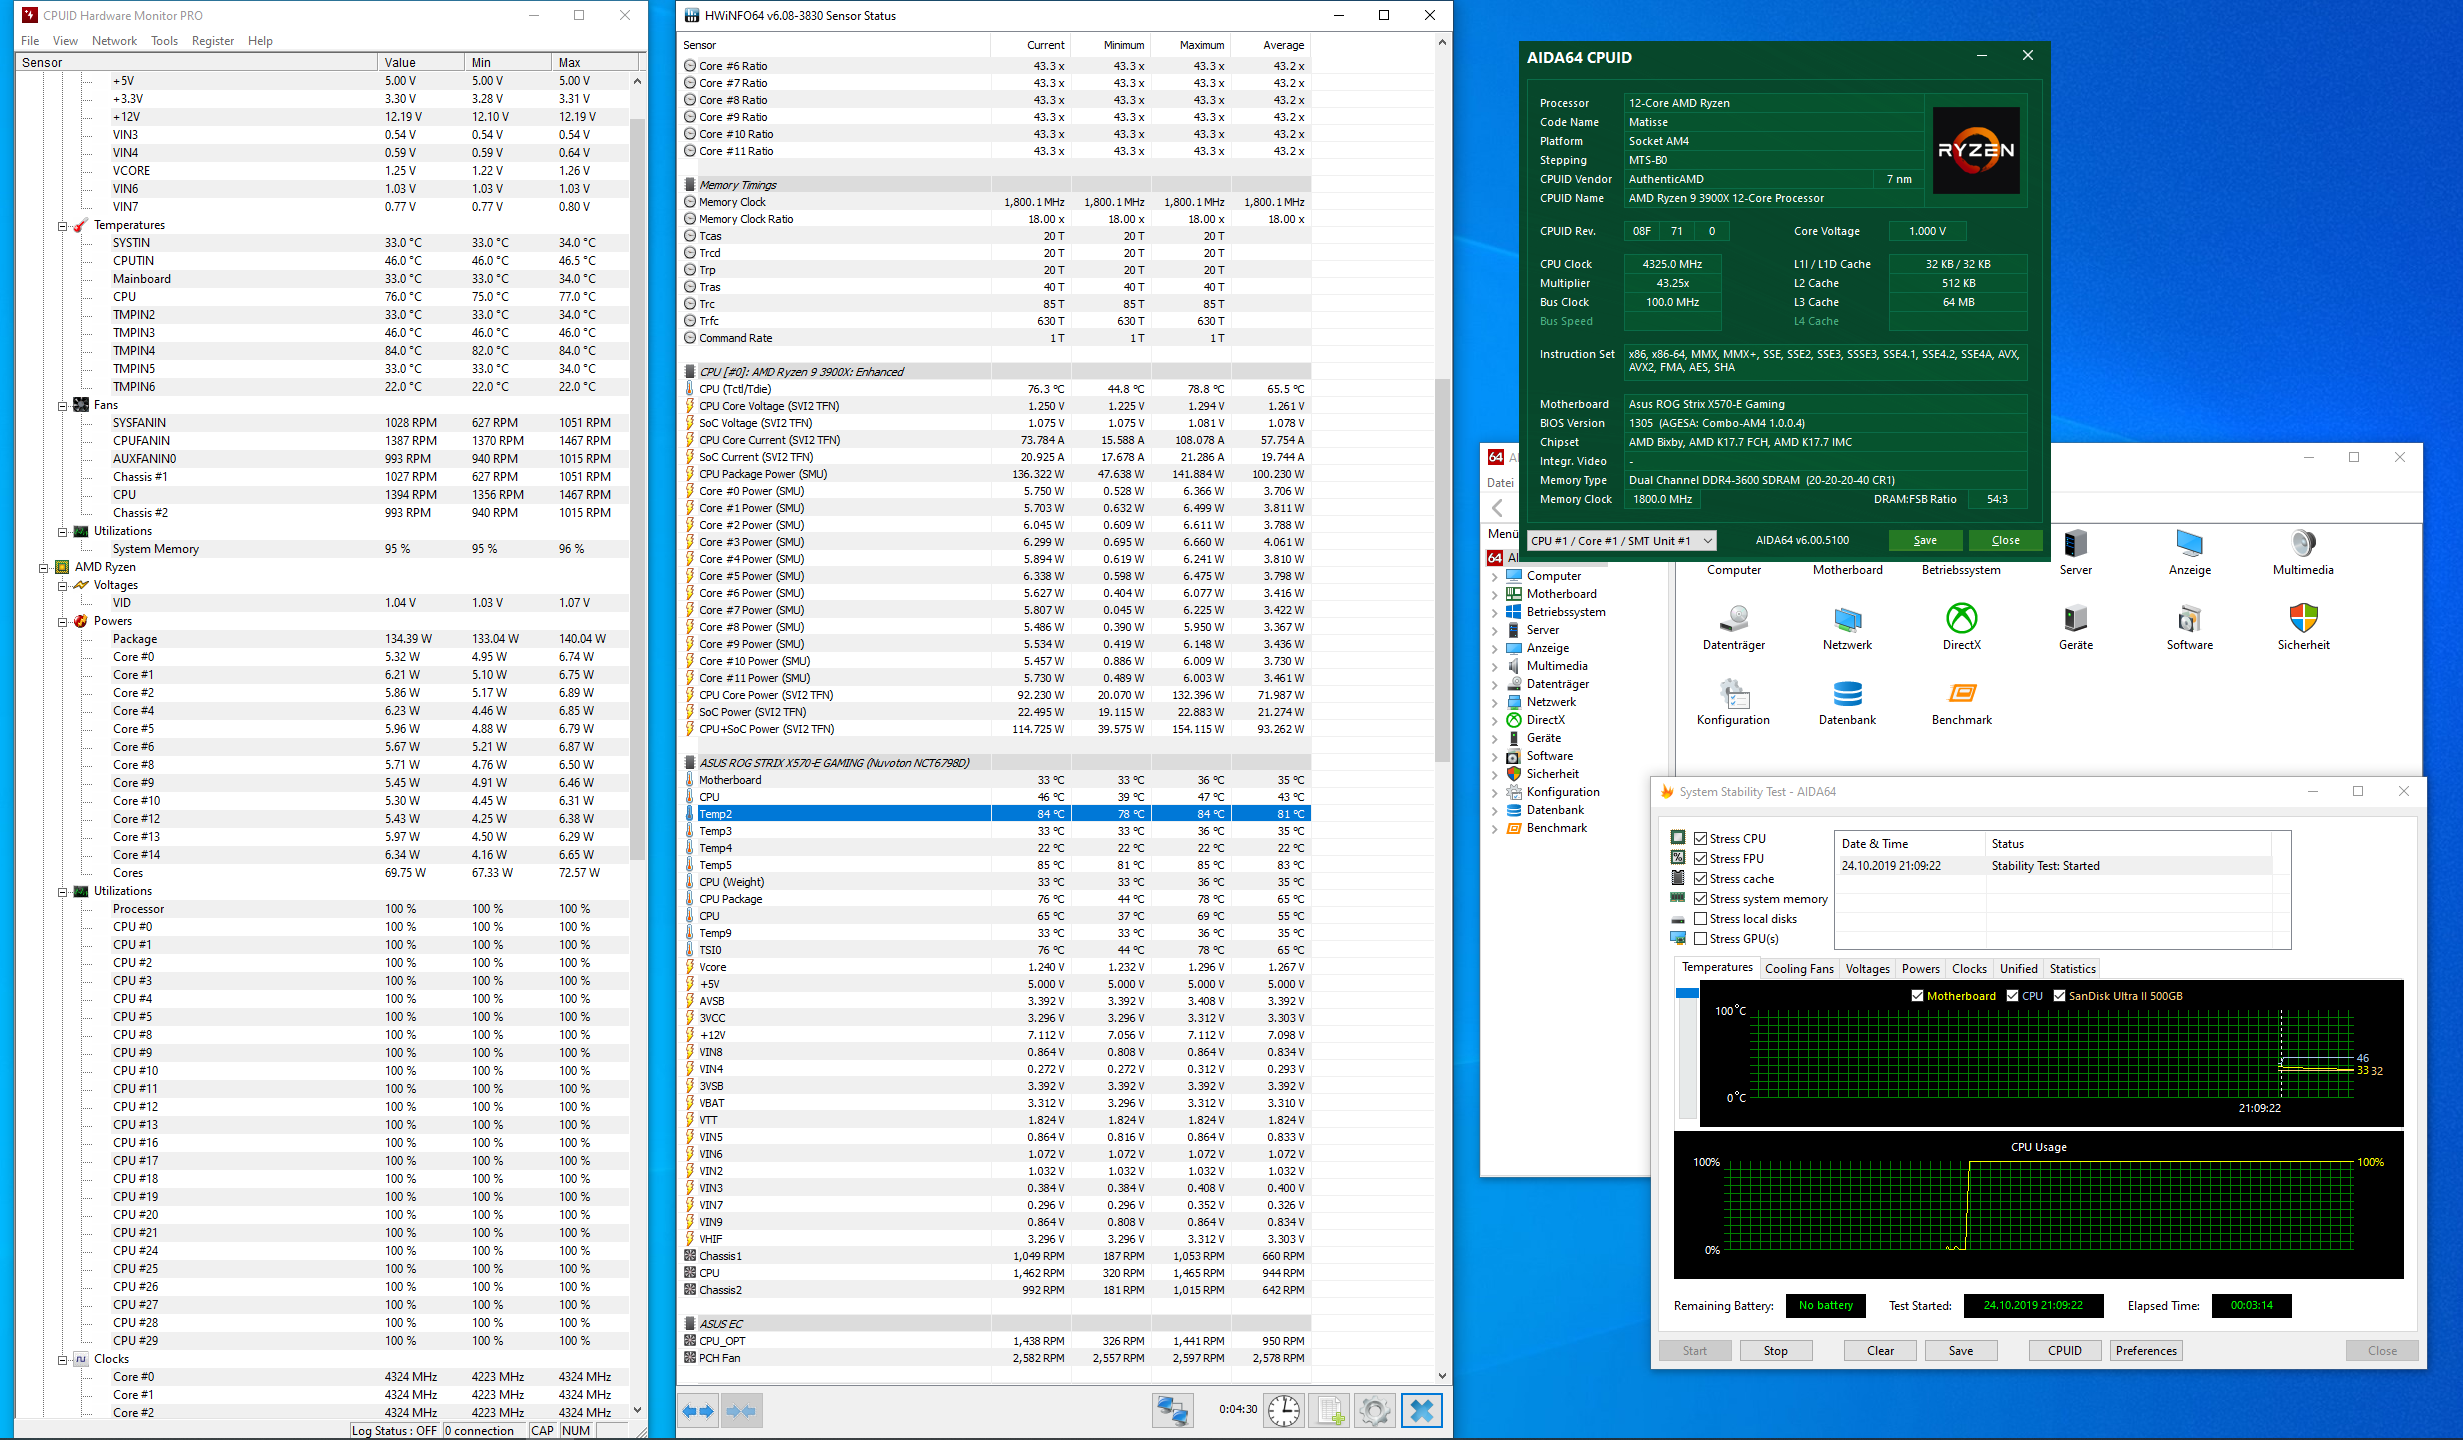
Task: Expand Benchmark in AIDA64 tree
Action: (1495, 829)
